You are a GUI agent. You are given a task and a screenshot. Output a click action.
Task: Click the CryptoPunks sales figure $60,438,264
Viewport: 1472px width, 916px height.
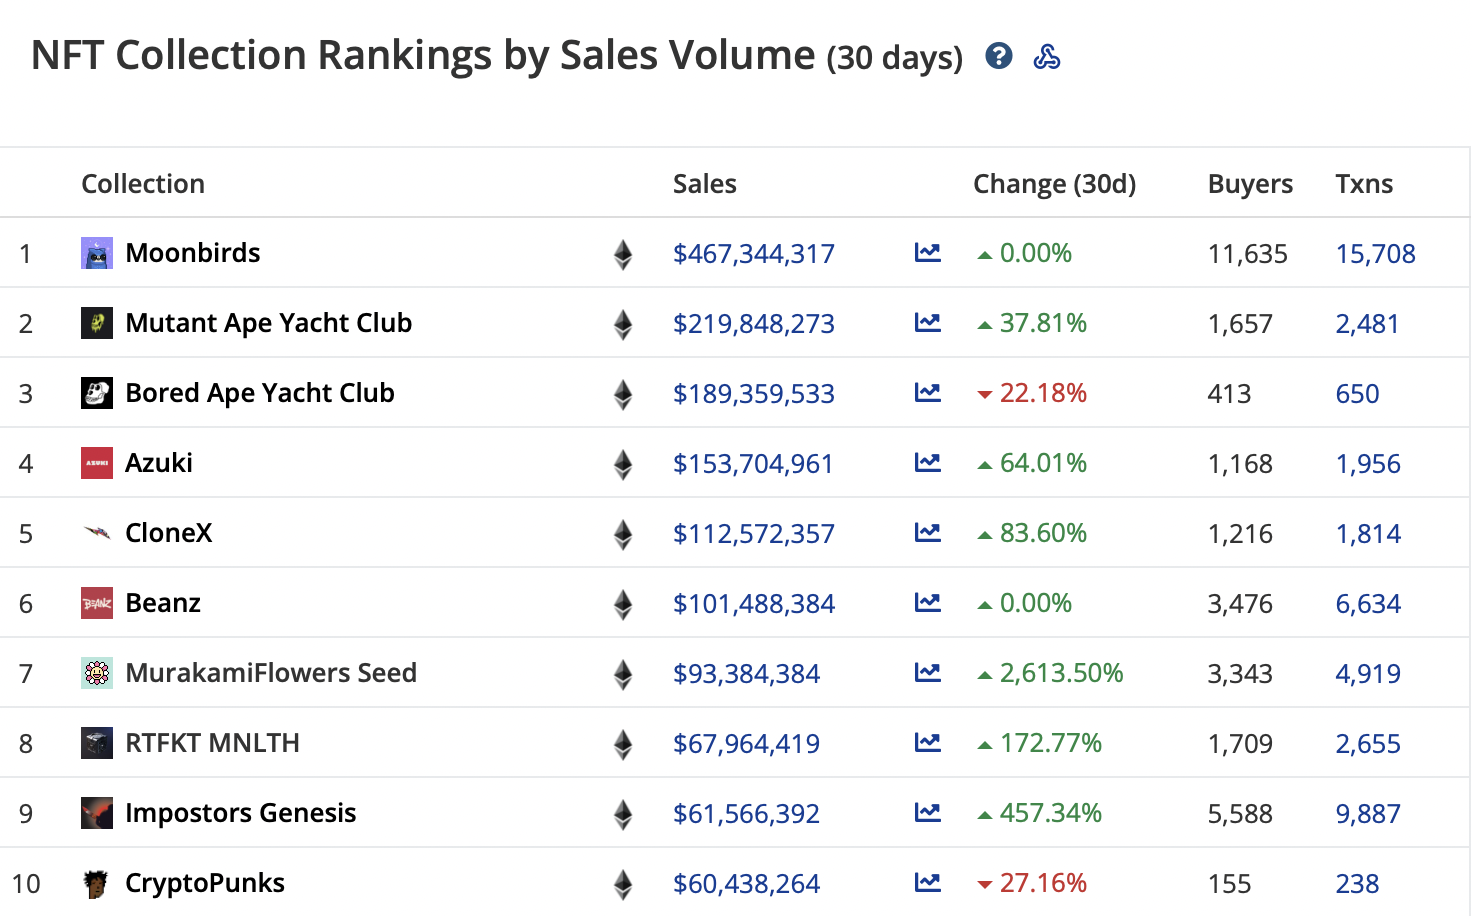pyautogui.click(x=746, y=884)
